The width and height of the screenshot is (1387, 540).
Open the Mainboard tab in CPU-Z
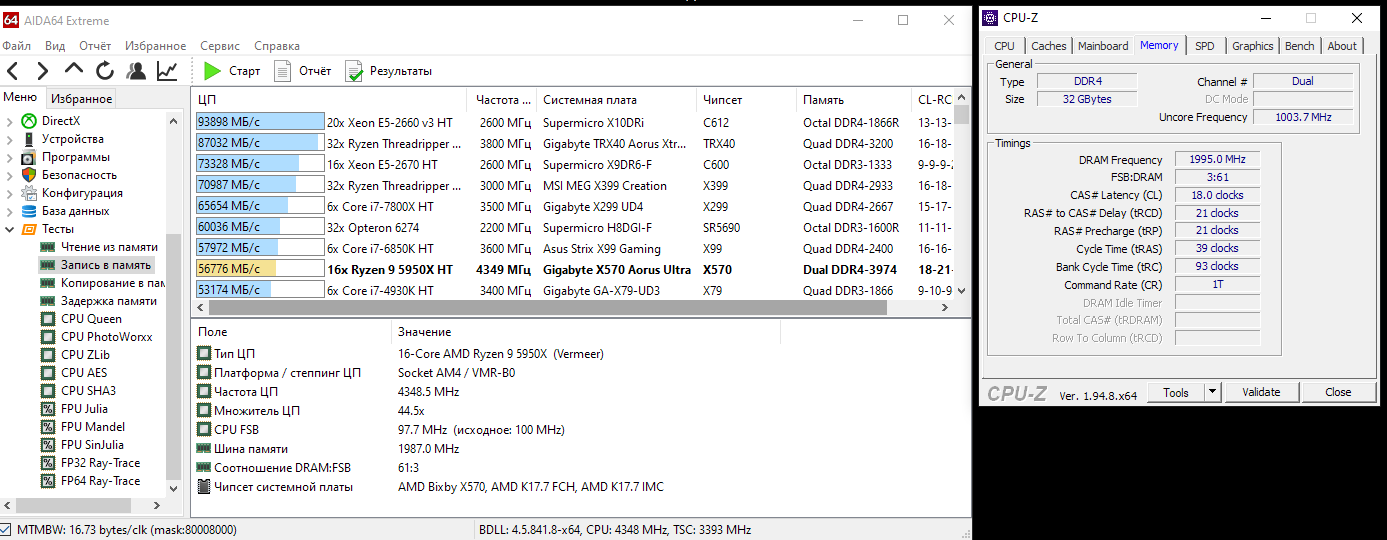pyautogui.click(x=1103, y=46)
